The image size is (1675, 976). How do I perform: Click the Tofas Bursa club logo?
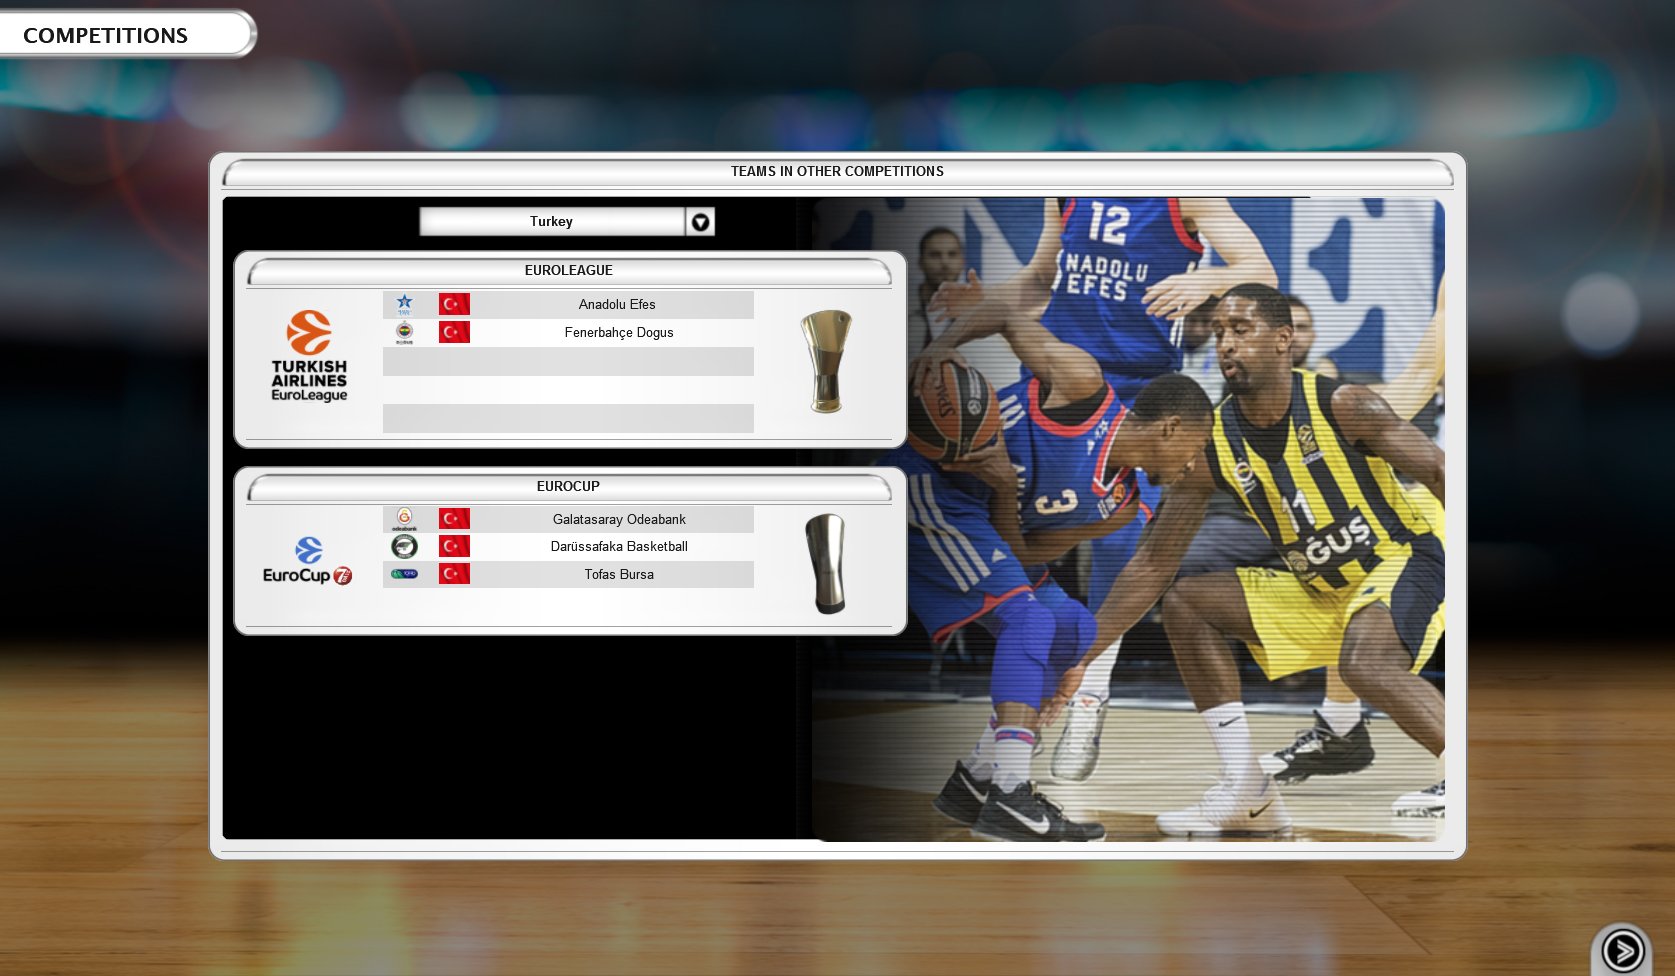[x=404, y=574]
